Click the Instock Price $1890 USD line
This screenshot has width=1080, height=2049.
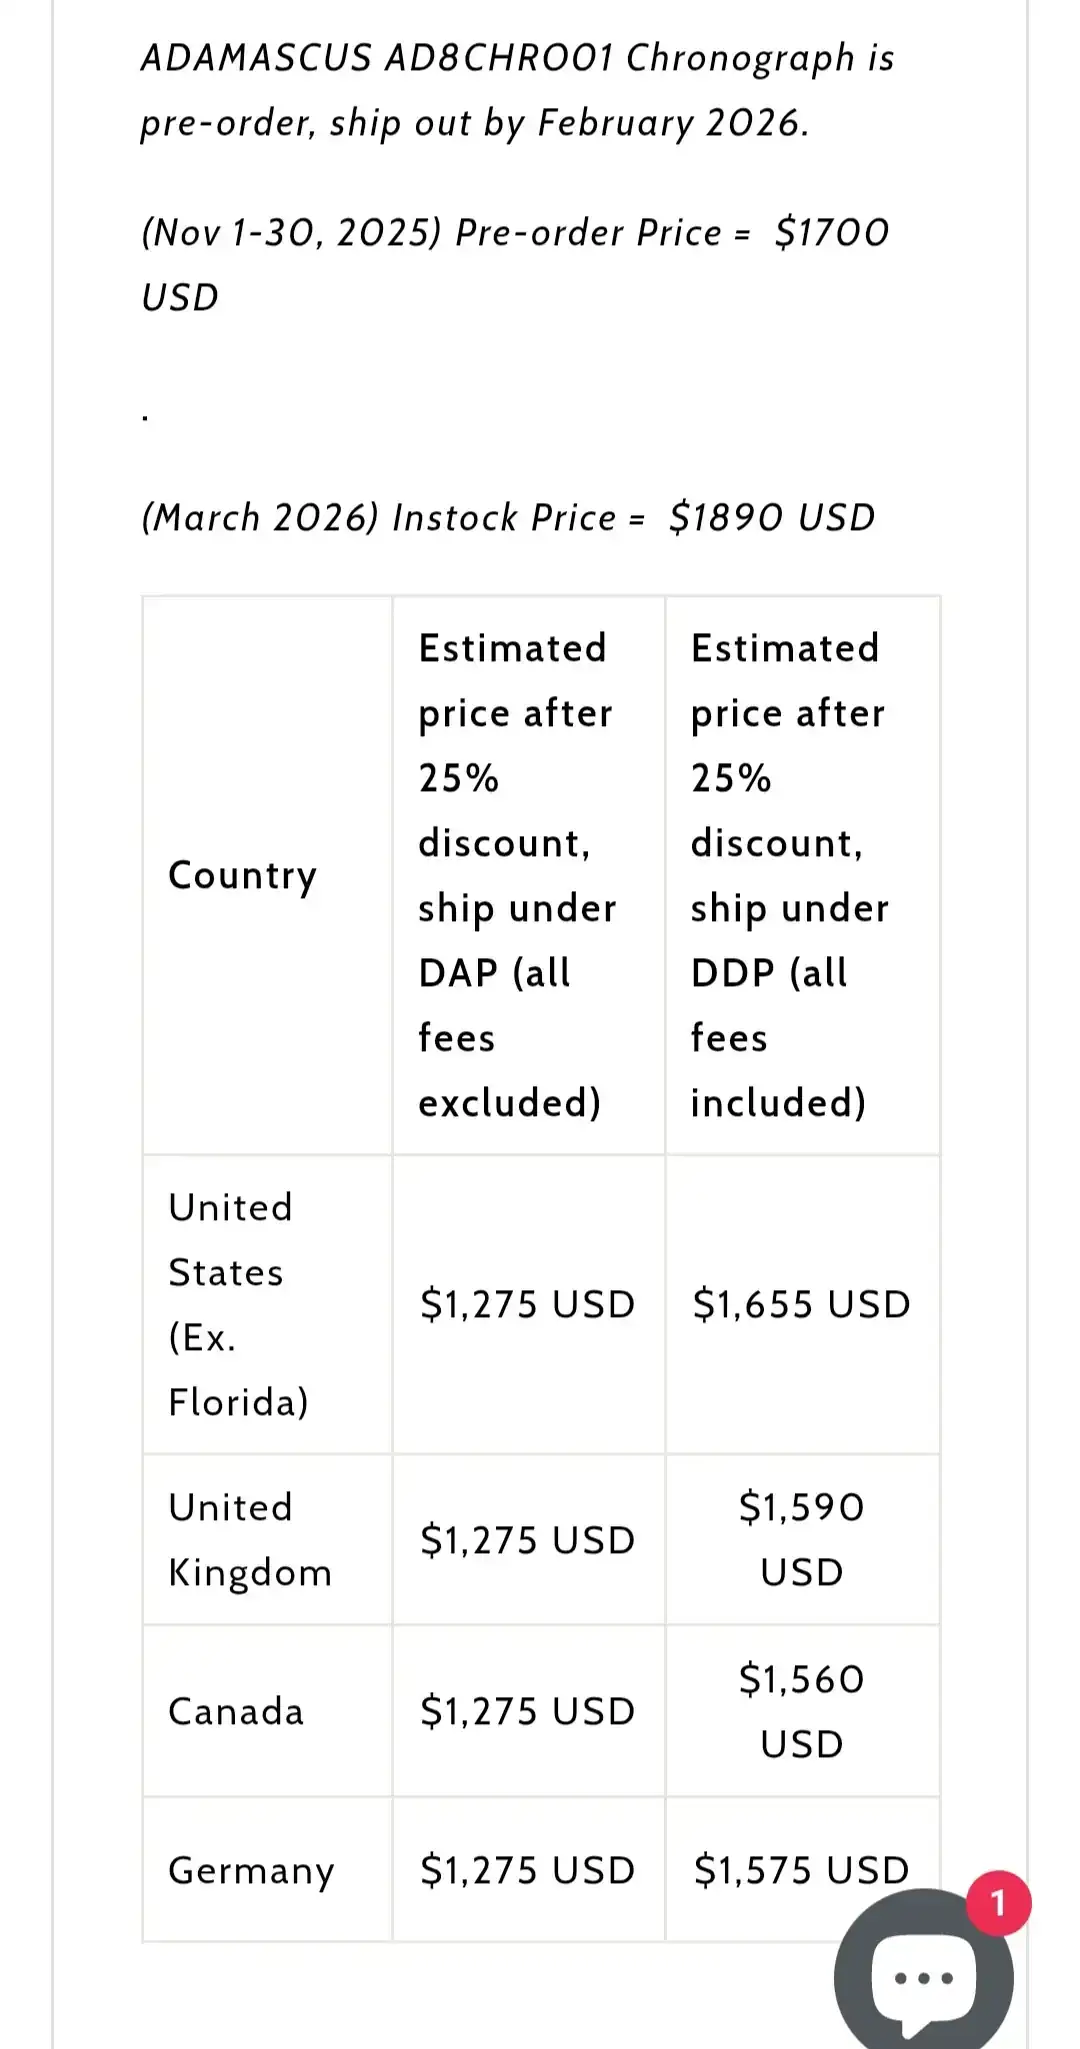coord(508,517)
